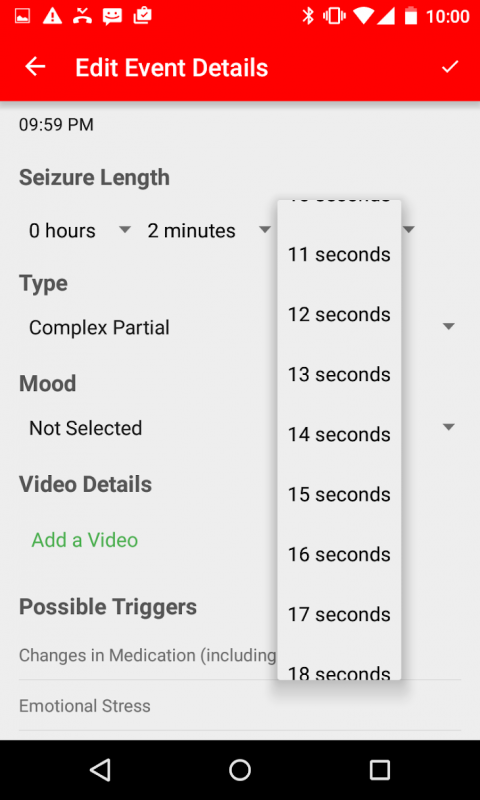Tap the warning triangle status icon

pos(52,16)
